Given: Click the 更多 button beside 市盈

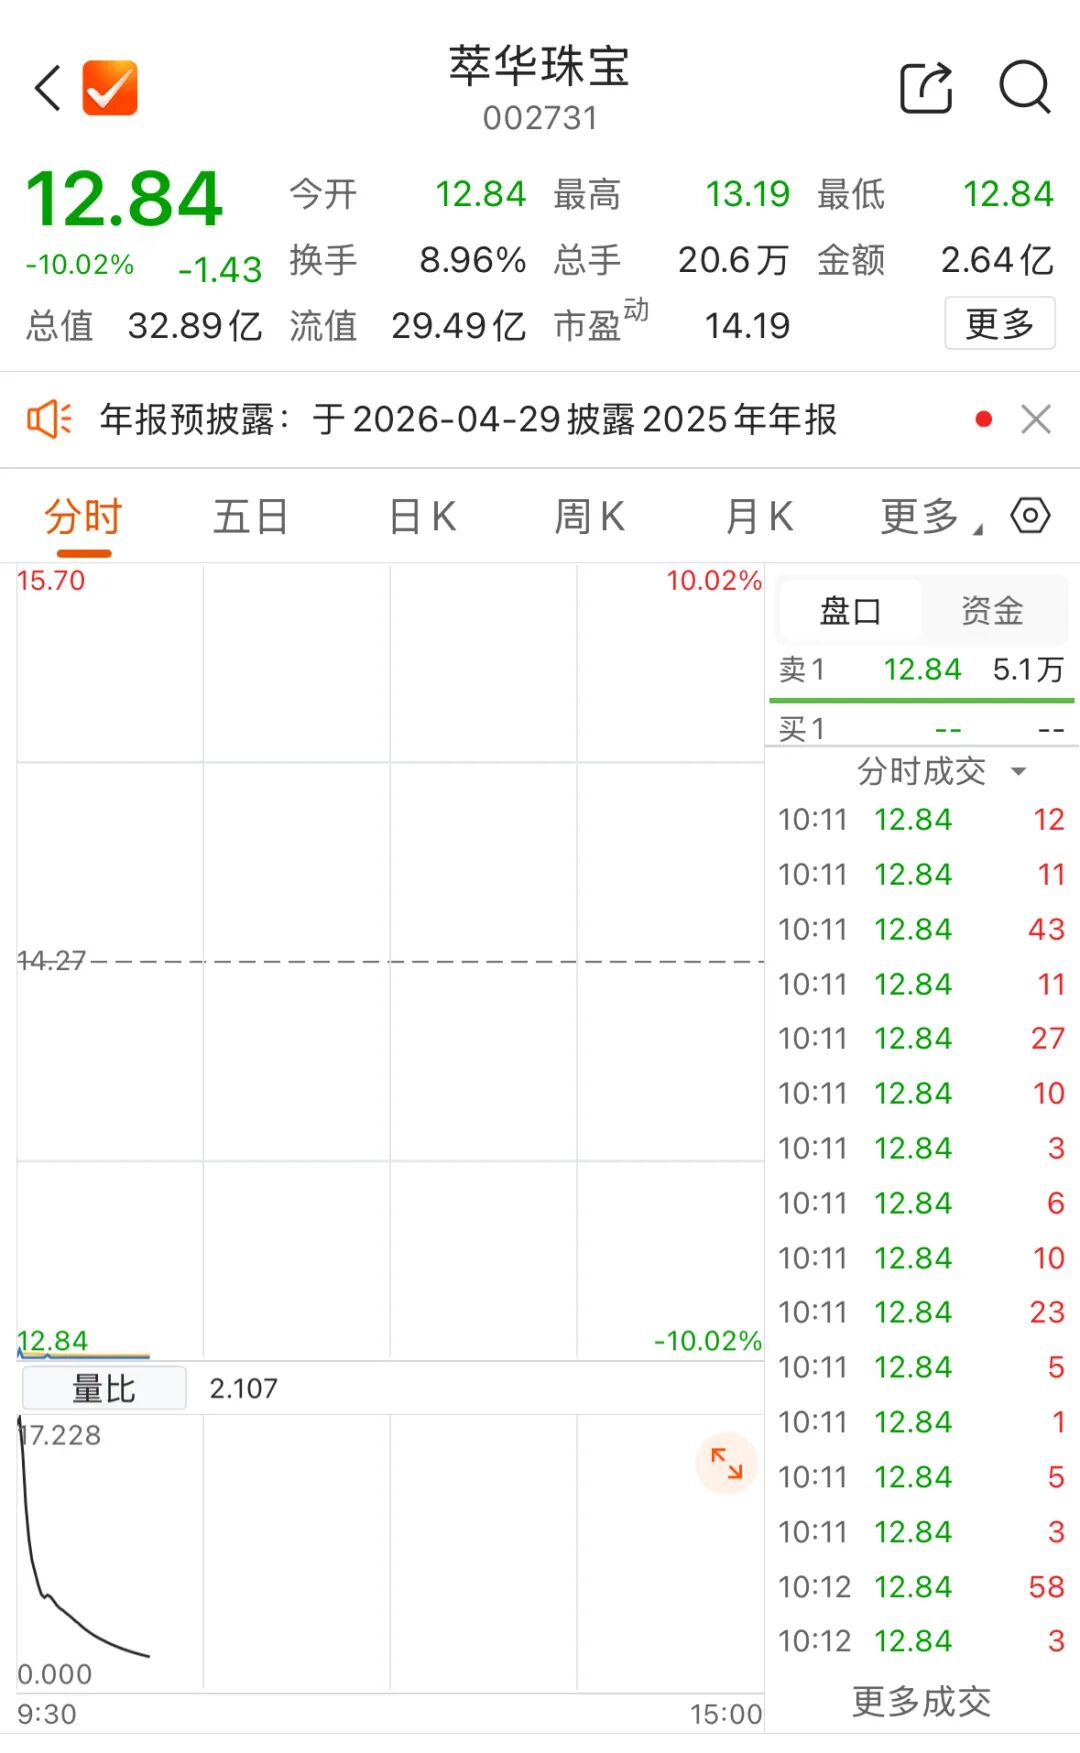Looking at the screenshot, I should pyautogui.click(x=1000, y=324).
